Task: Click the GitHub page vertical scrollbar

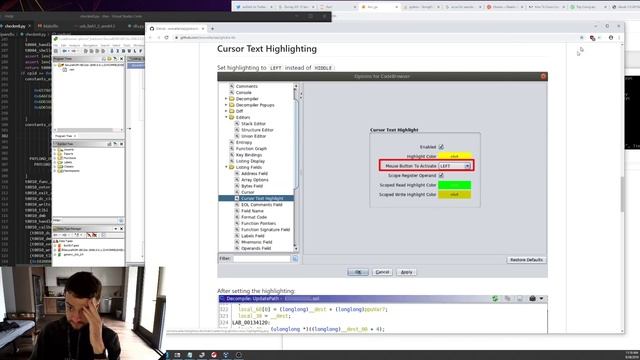Action: click(x=622, y=194)
